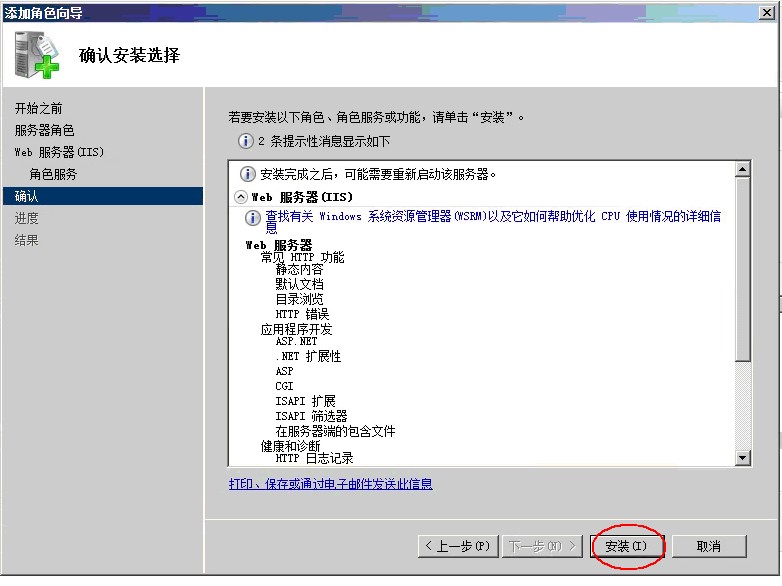Click the scroll down arrow of the list
The image size is (782, 586).
[x=743, y=457]
